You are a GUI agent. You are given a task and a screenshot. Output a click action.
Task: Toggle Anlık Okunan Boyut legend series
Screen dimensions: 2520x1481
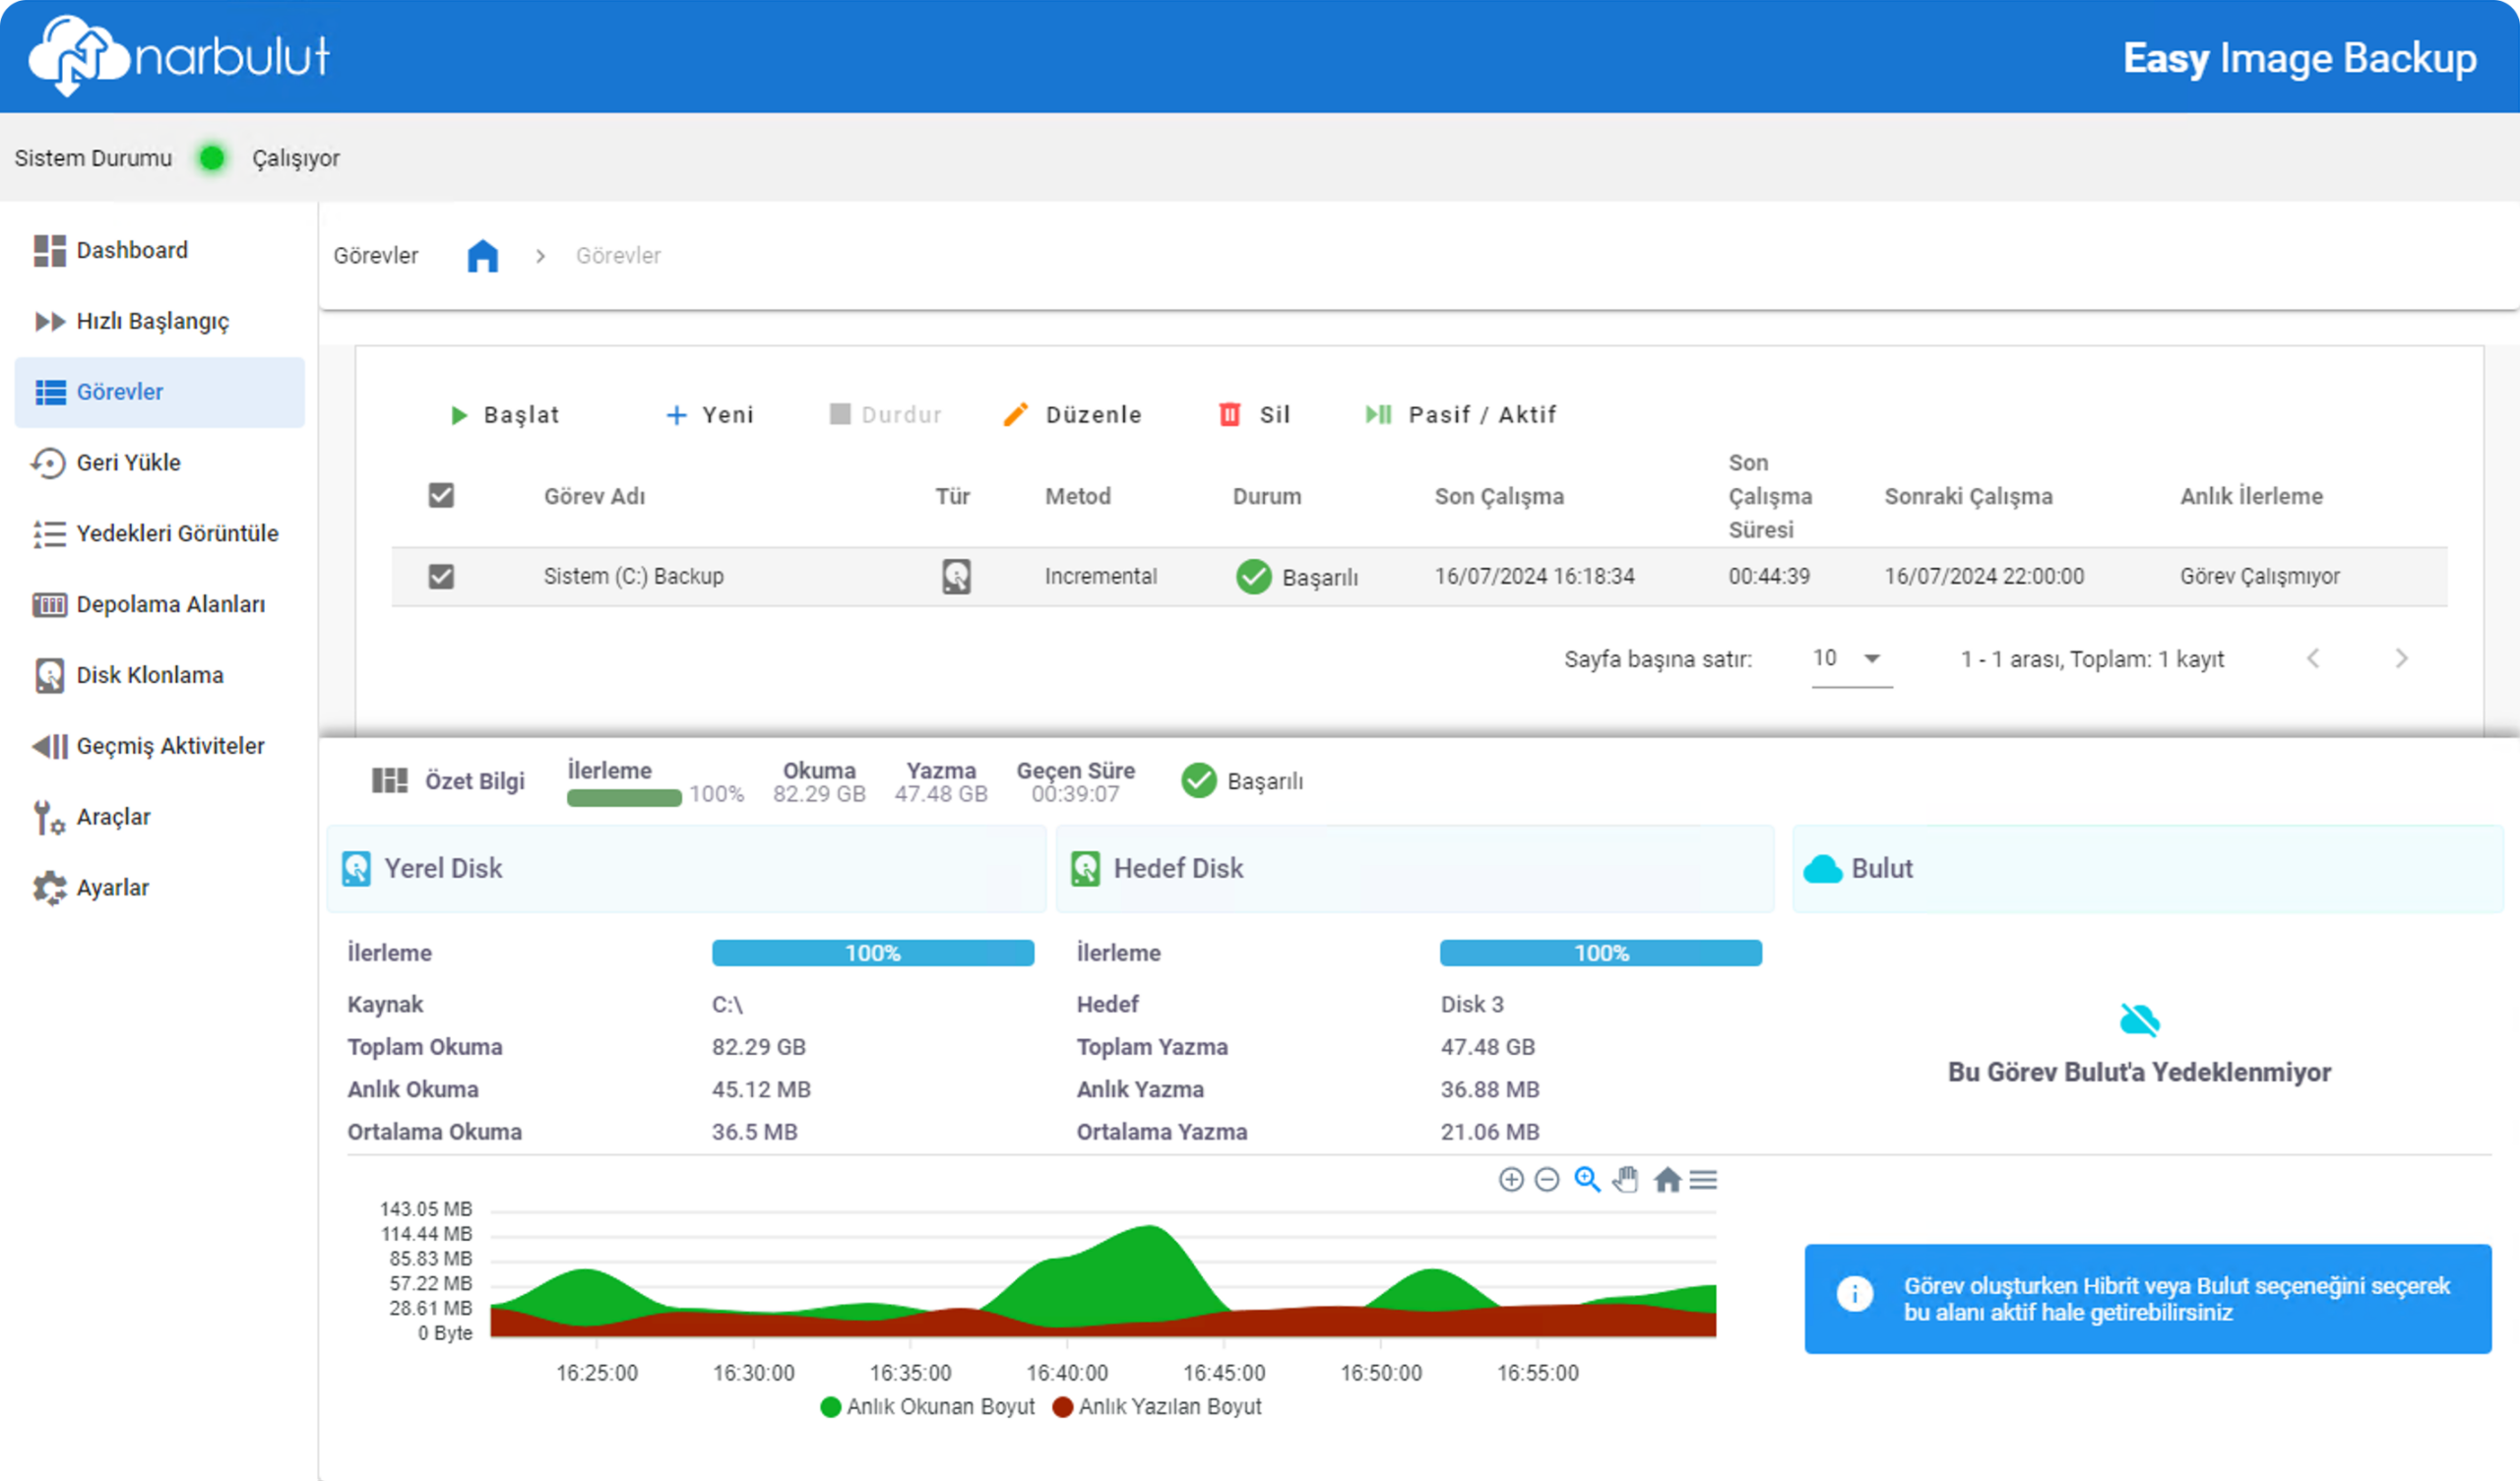[927, 1407]
